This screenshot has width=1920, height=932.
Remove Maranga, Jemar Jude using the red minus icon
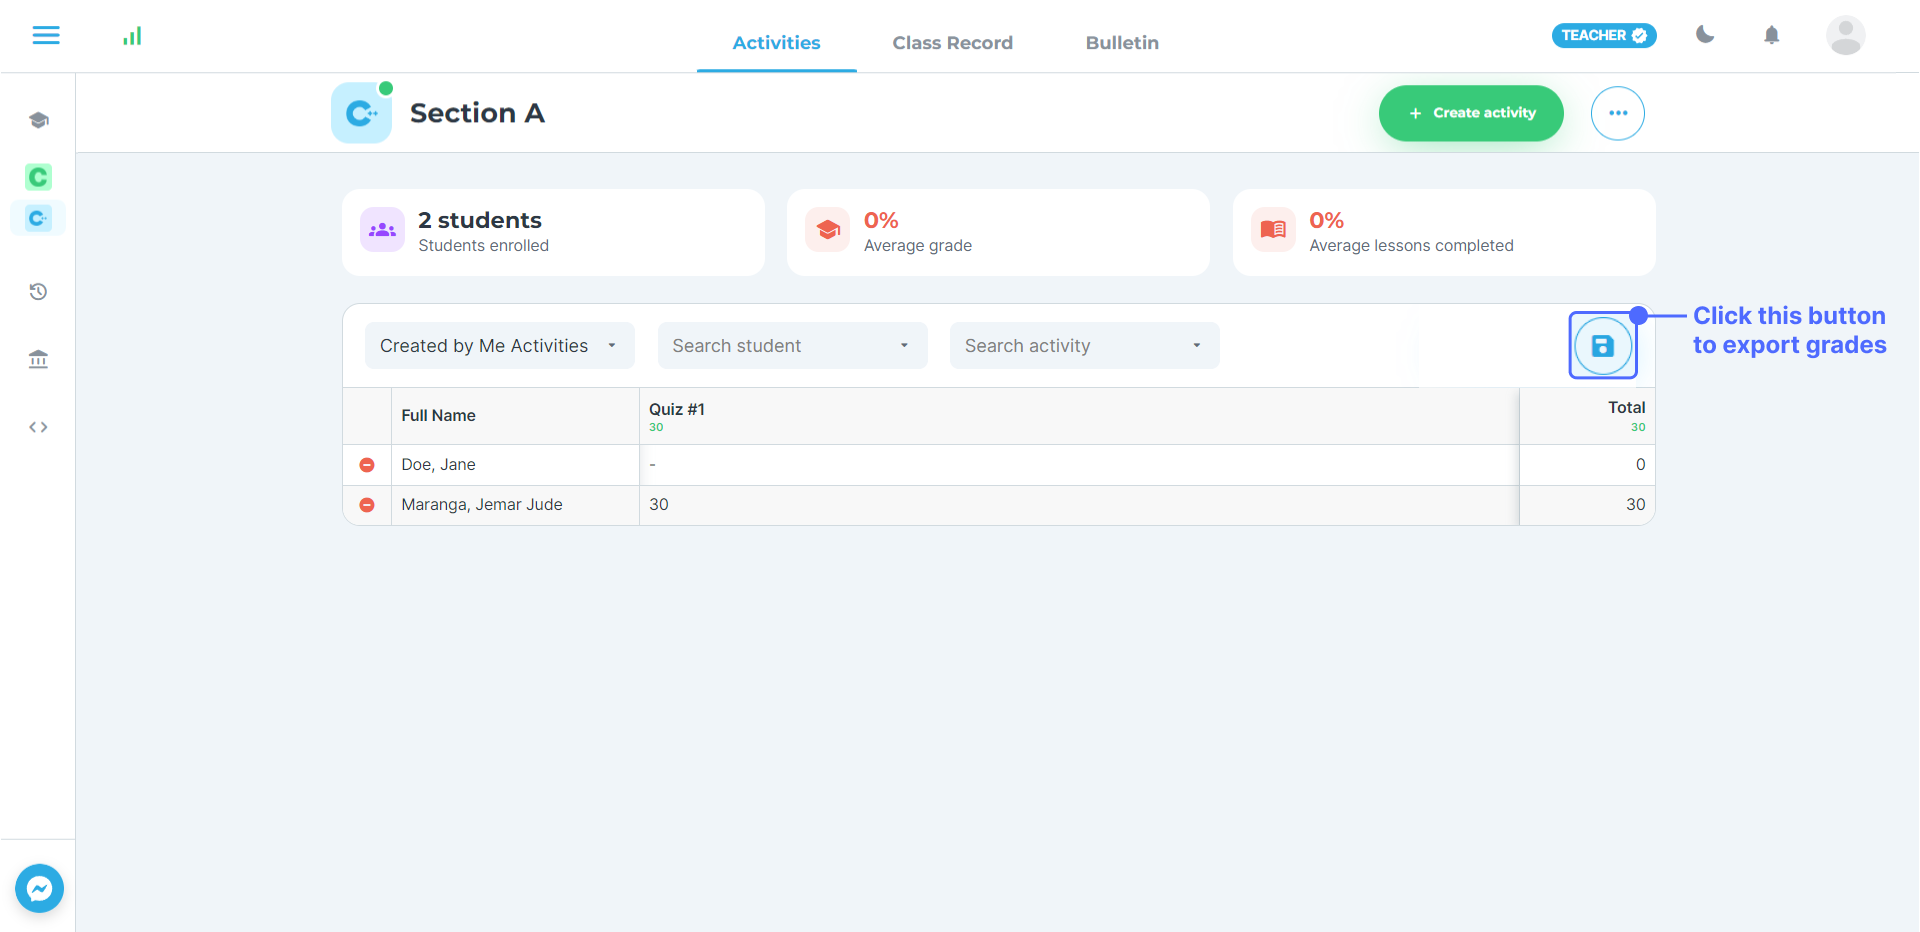point(367,505)
